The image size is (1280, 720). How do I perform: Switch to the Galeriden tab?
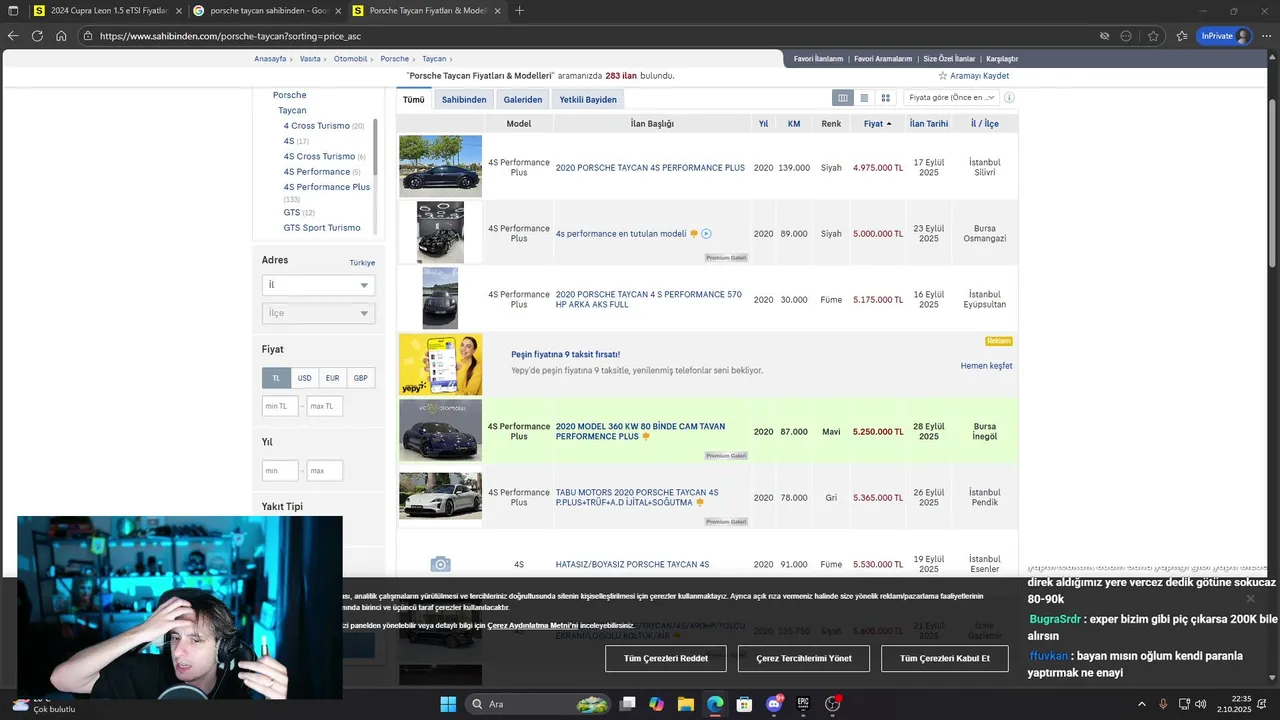coord(523,100)
